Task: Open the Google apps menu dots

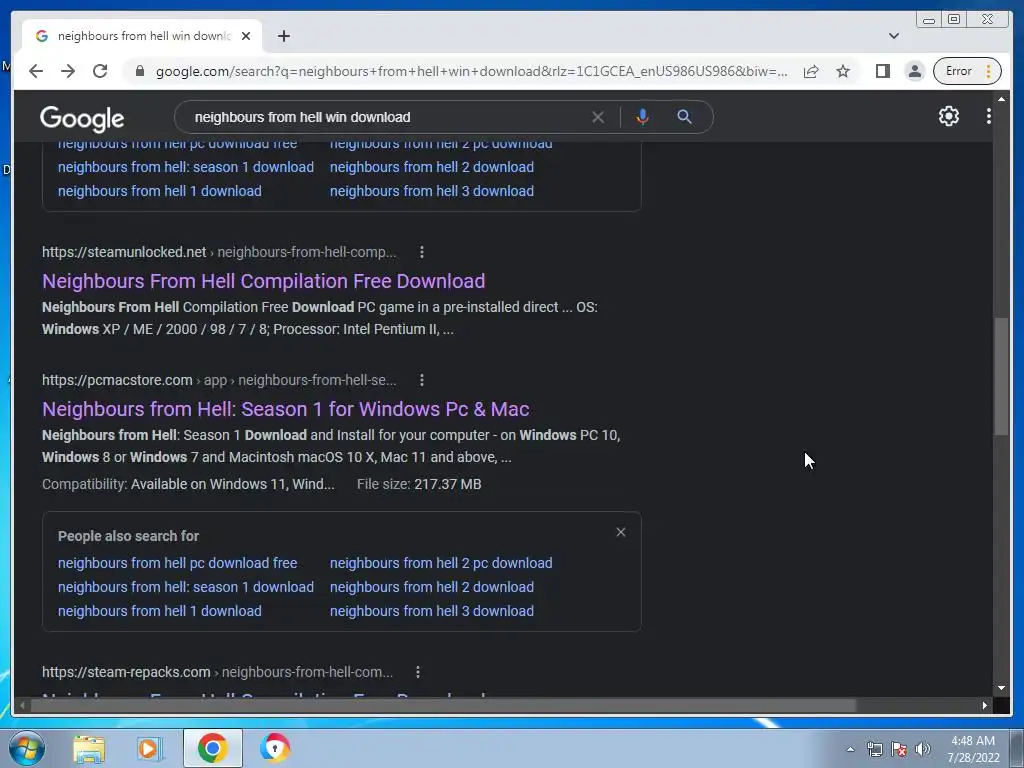Action: 989,116
